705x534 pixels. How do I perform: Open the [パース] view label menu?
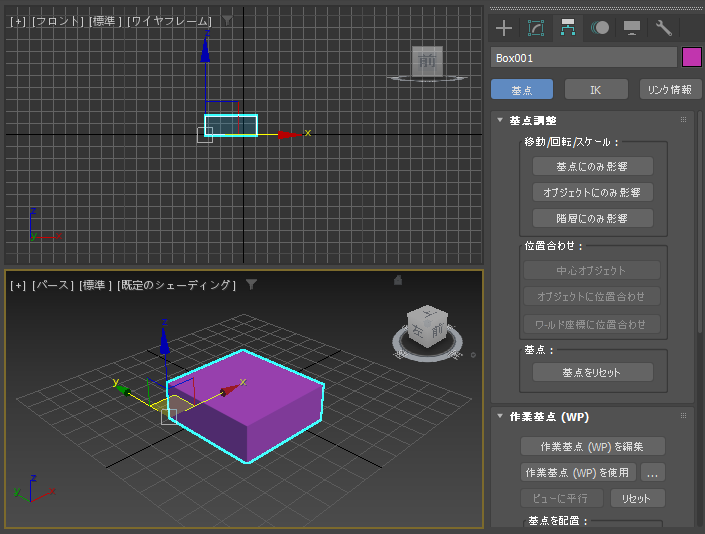tap(53, 285)
